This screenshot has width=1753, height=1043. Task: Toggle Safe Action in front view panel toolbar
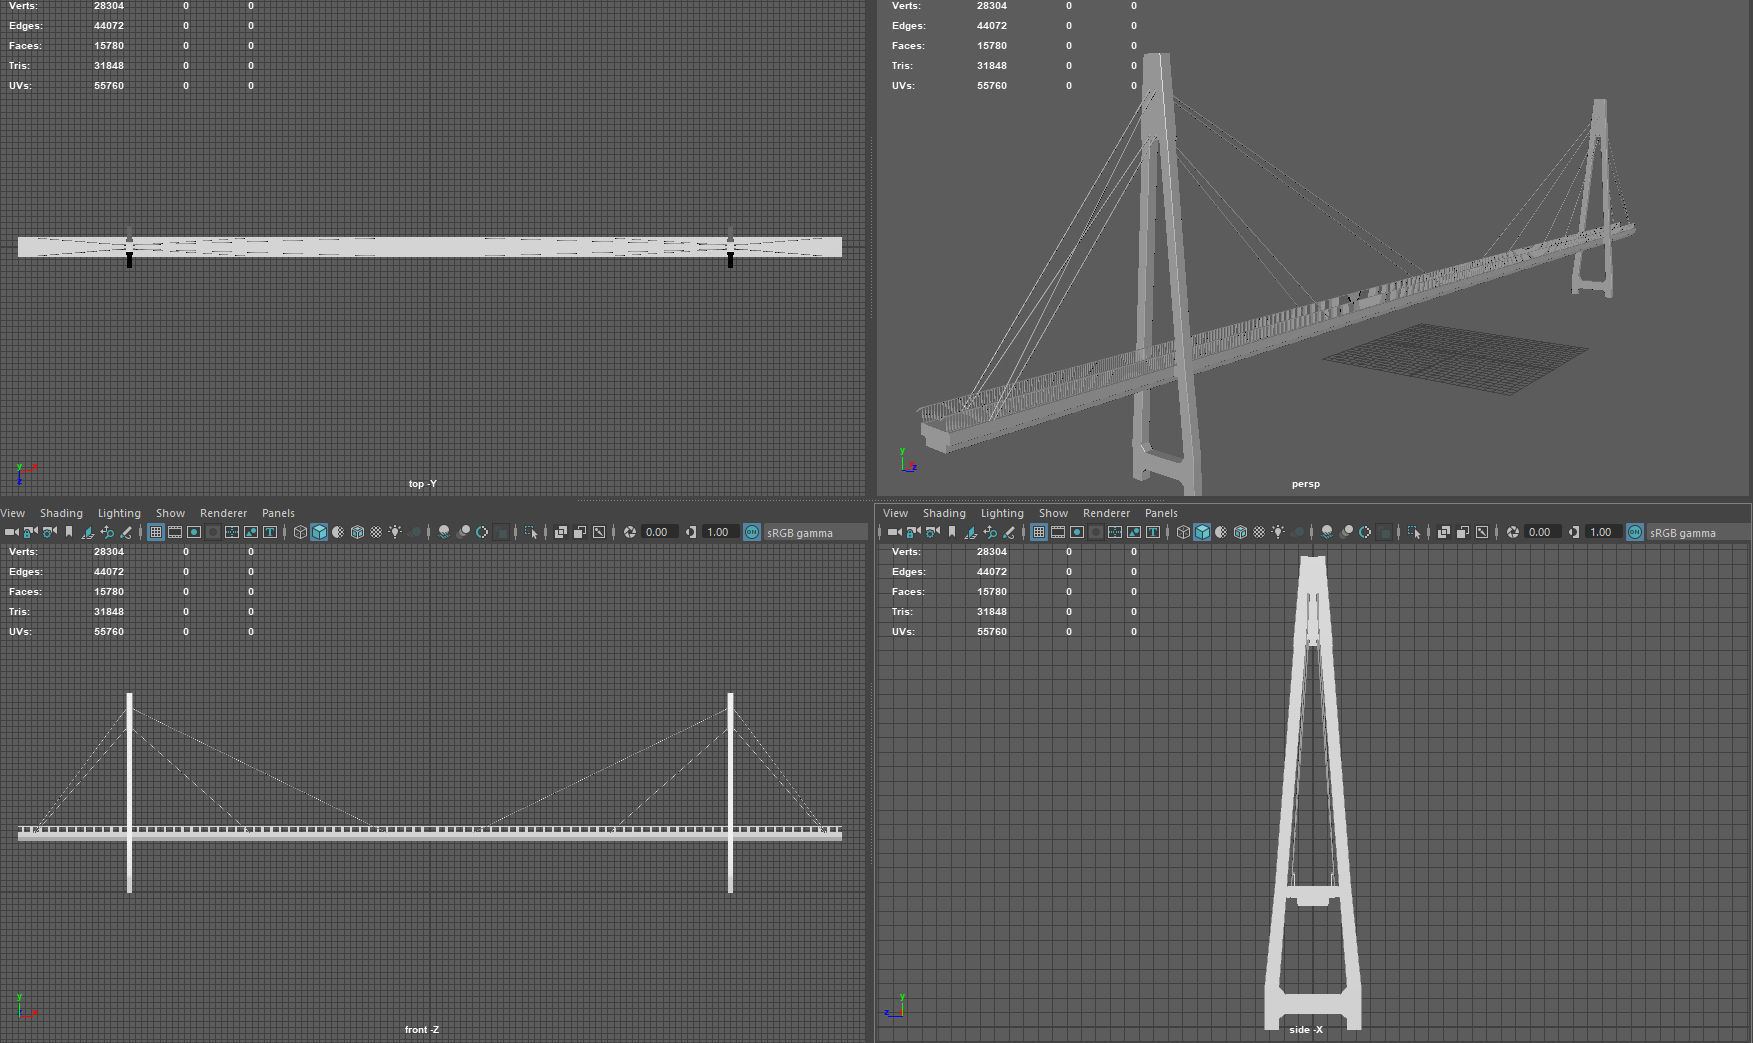251,532
